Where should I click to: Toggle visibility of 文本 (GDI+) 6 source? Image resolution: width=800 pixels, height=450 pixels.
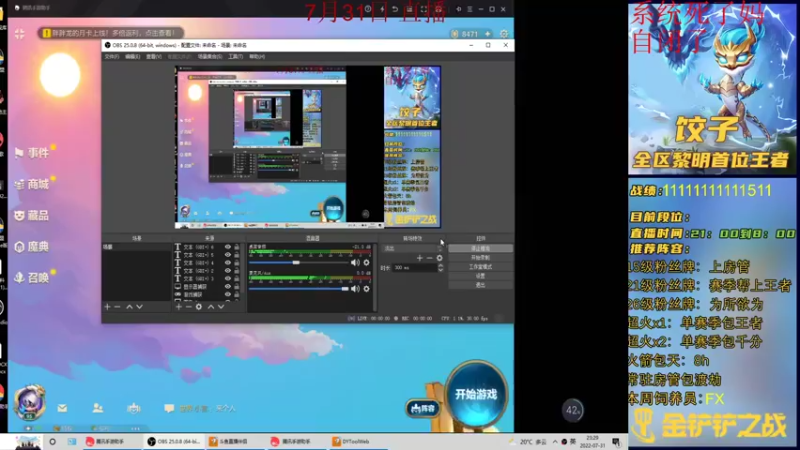point(228,247)
